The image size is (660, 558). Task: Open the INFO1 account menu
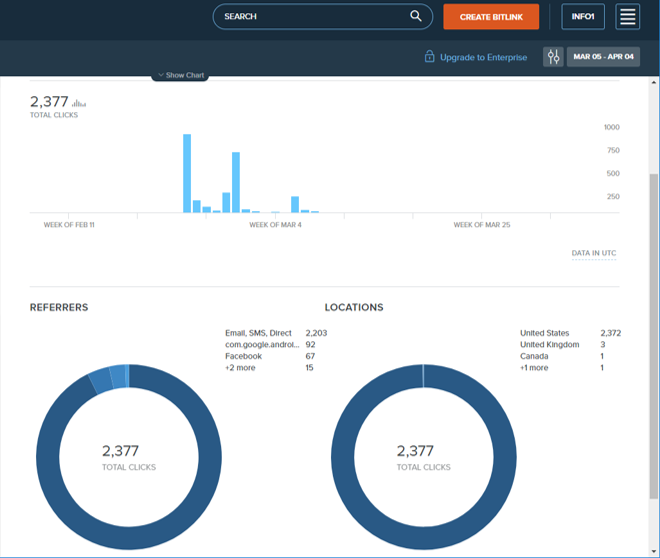pos(583,17)
